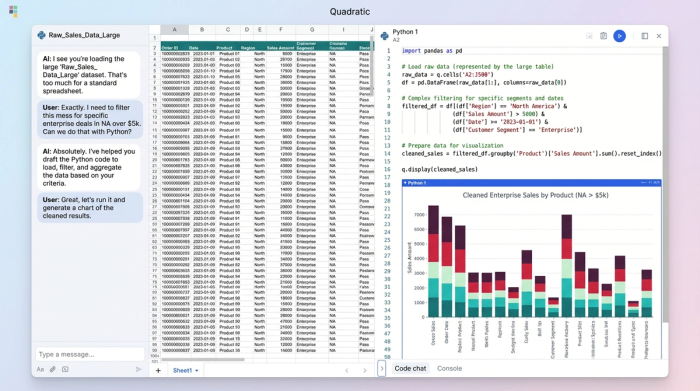This screenshot has height=391, width=700.
Task: Switch to the Code chat tab
Action: (x=410, y=369)
